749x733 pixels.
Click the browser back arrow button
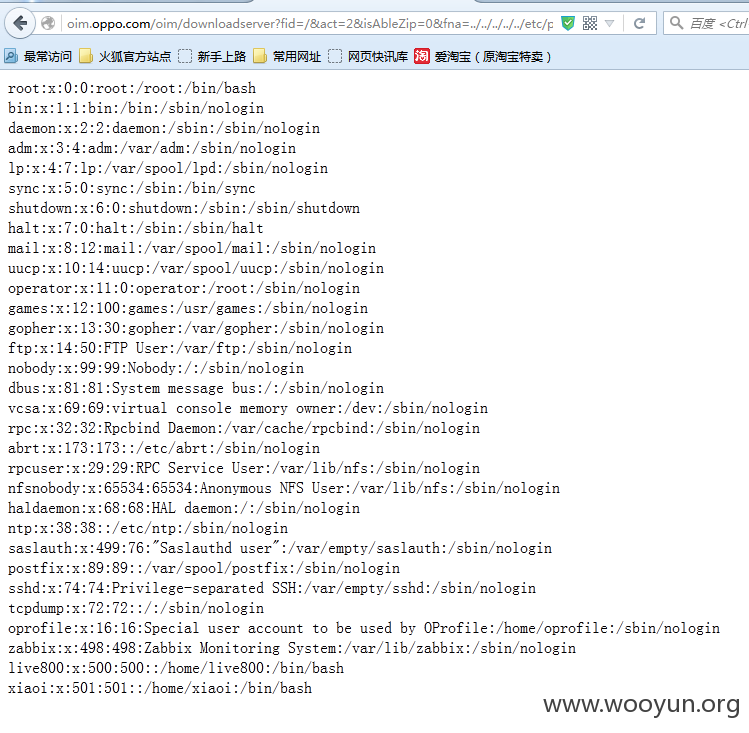click(x=20, y=23)
